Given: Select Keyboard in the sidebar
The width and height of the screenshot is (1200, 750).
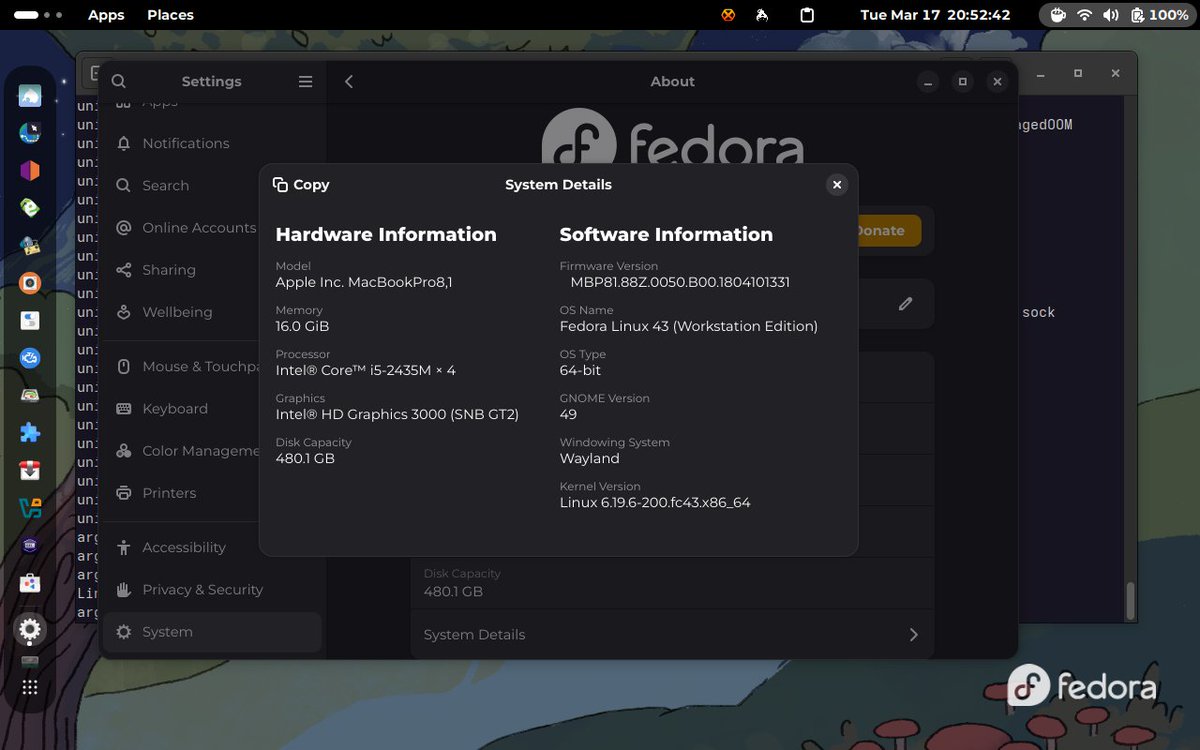Looking at the screenshot, I should click(x=212, y=409).
